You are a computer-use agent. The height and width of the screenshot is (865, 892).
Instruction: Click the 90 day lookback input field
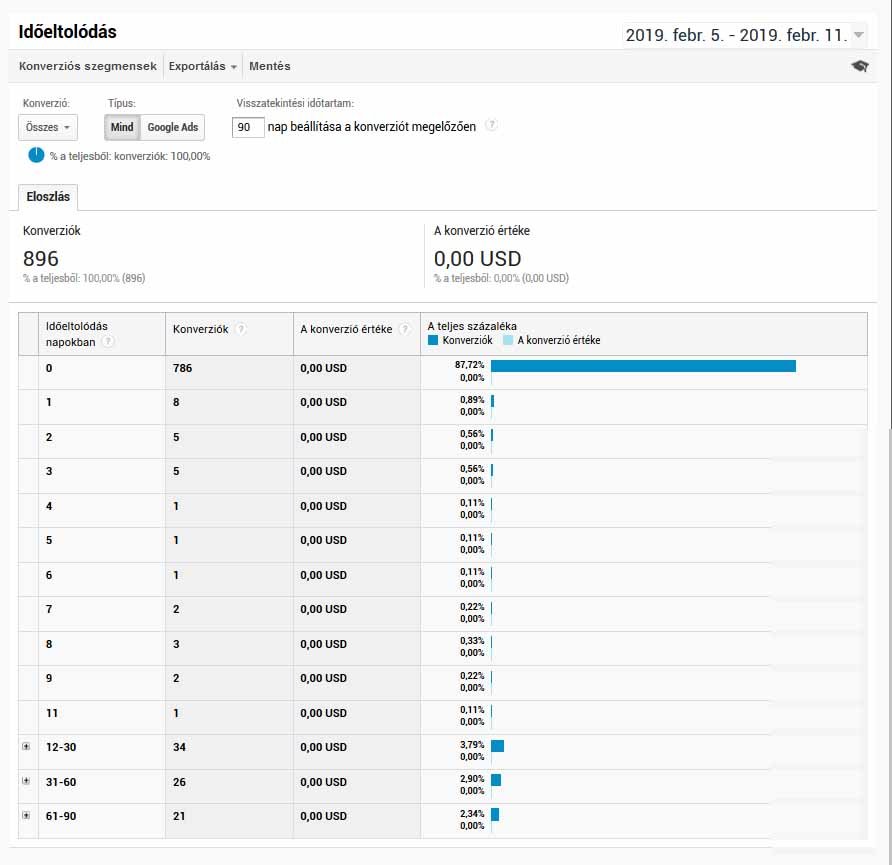point(248,127)
